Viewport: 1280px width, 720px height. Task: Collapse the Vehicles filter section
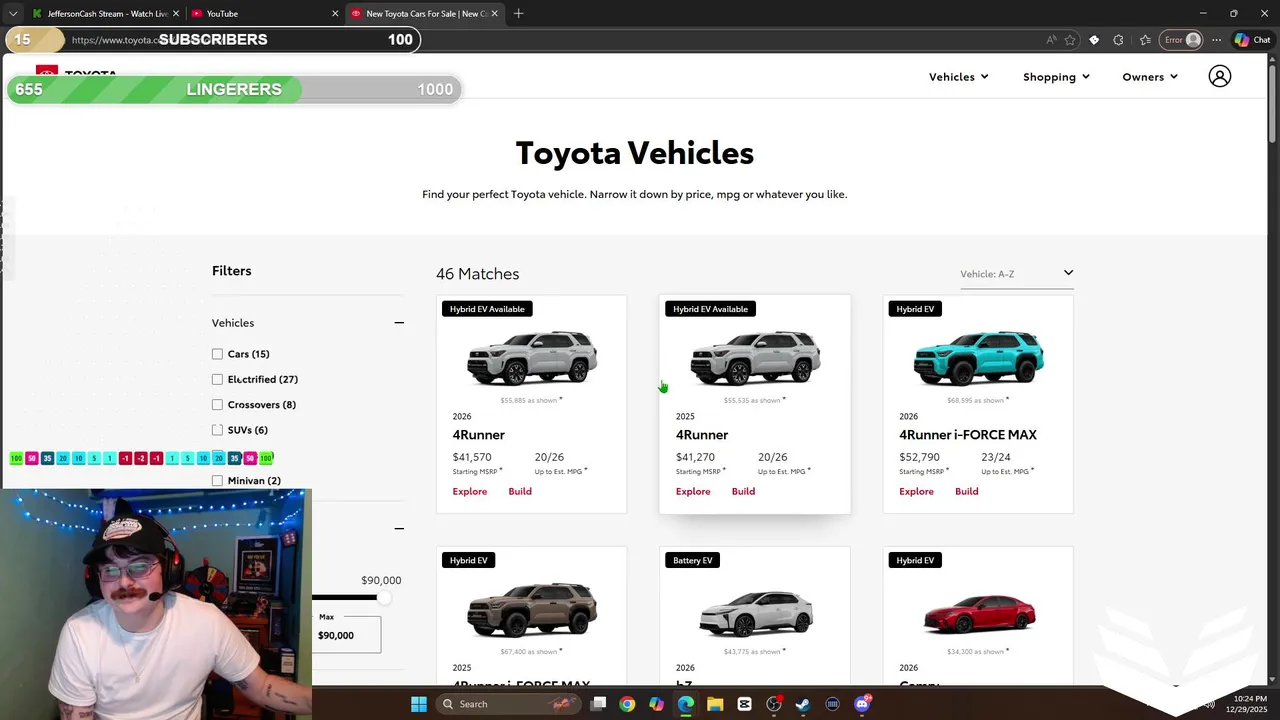[399, 323]
